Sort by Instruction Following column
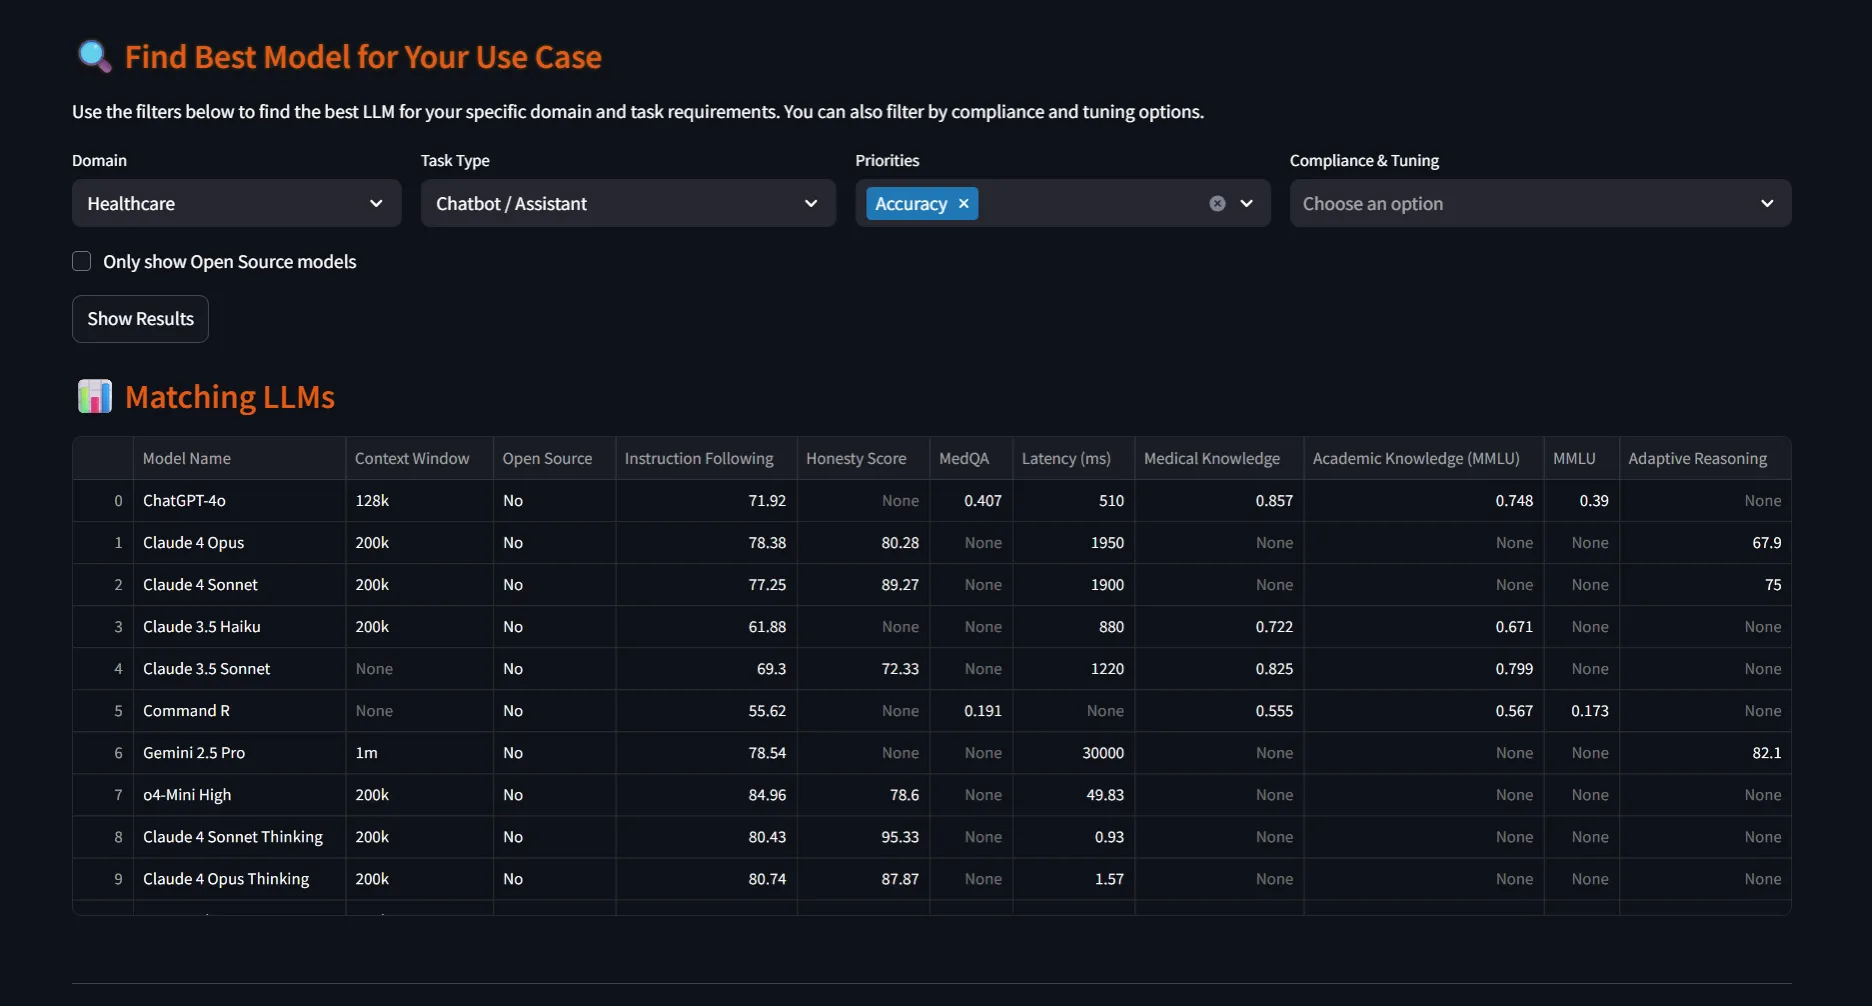 pos(699,459)
